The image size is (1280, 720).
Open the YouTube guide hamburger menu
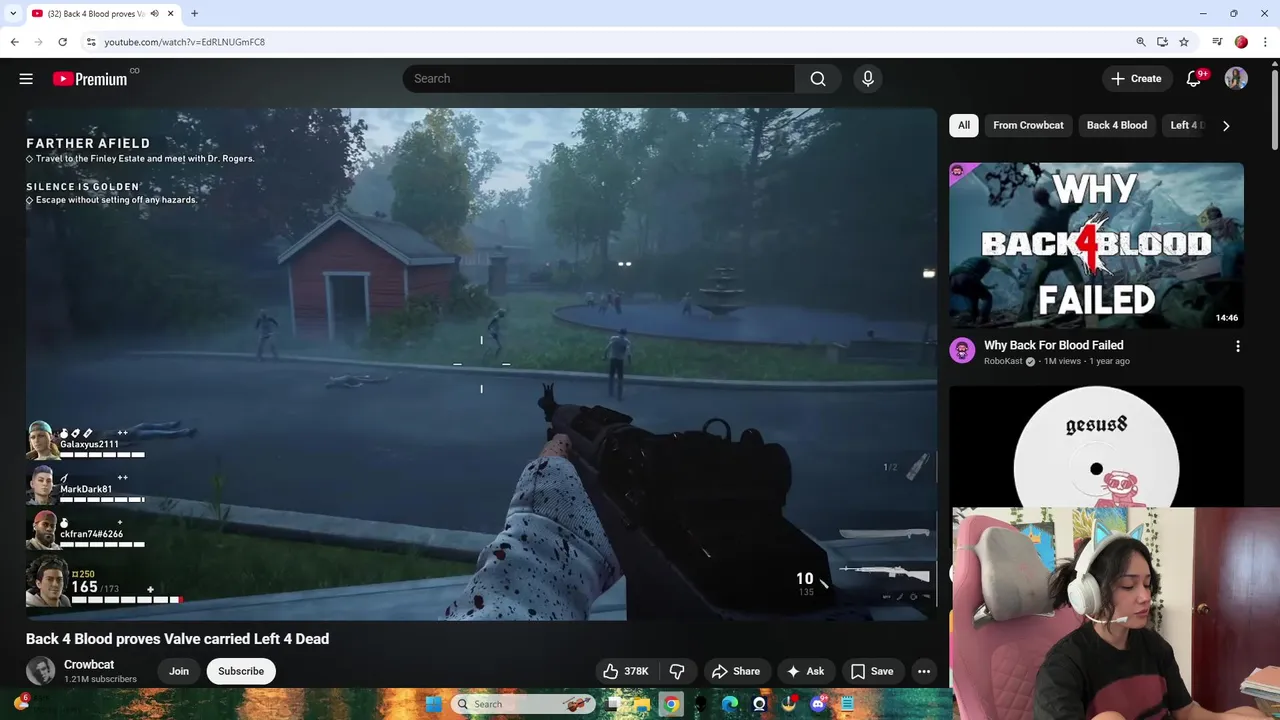[26, 79]
